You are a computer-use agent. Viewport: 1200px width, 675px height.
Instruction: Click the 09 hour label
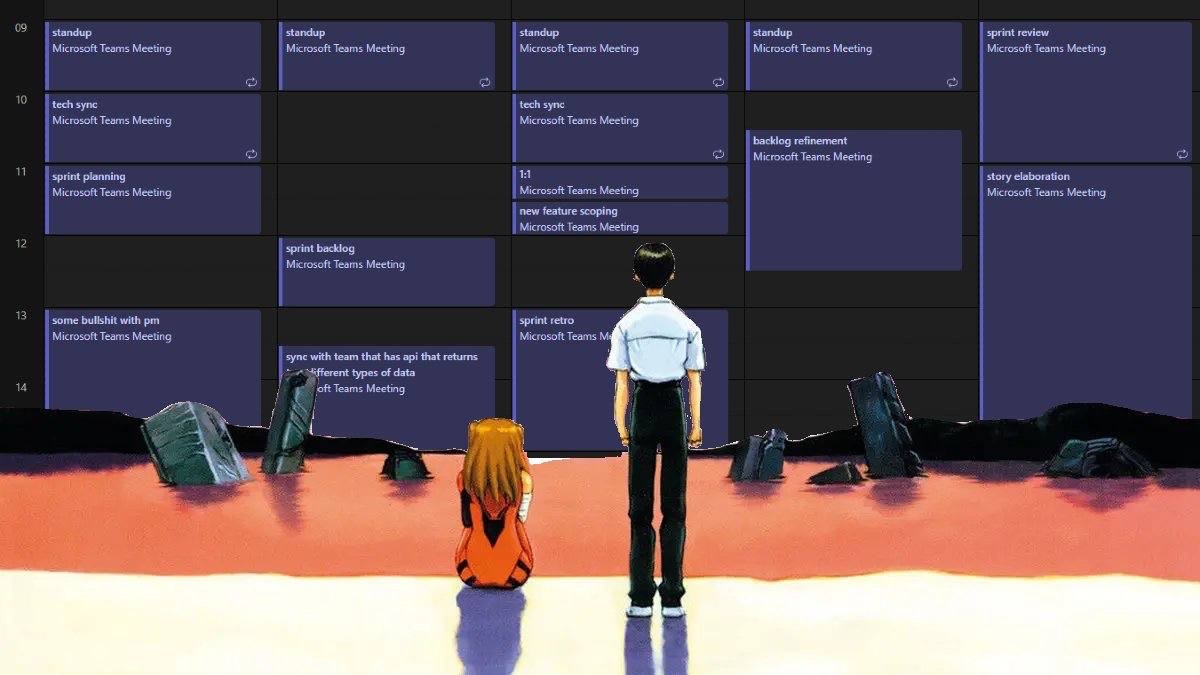pos(20,28)
